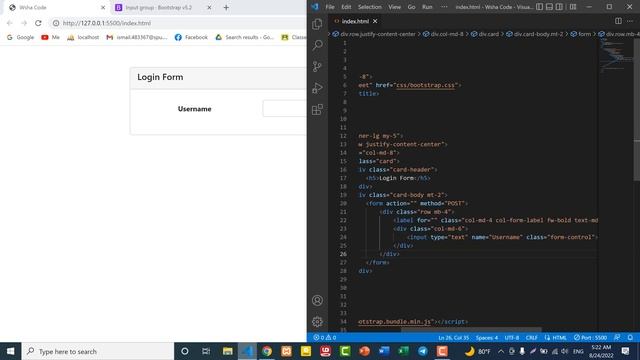Image resolution: width=640 pixels, height=360 pixels.
Task: Open the VS Code application menu logo
Action: coord(315,7)
